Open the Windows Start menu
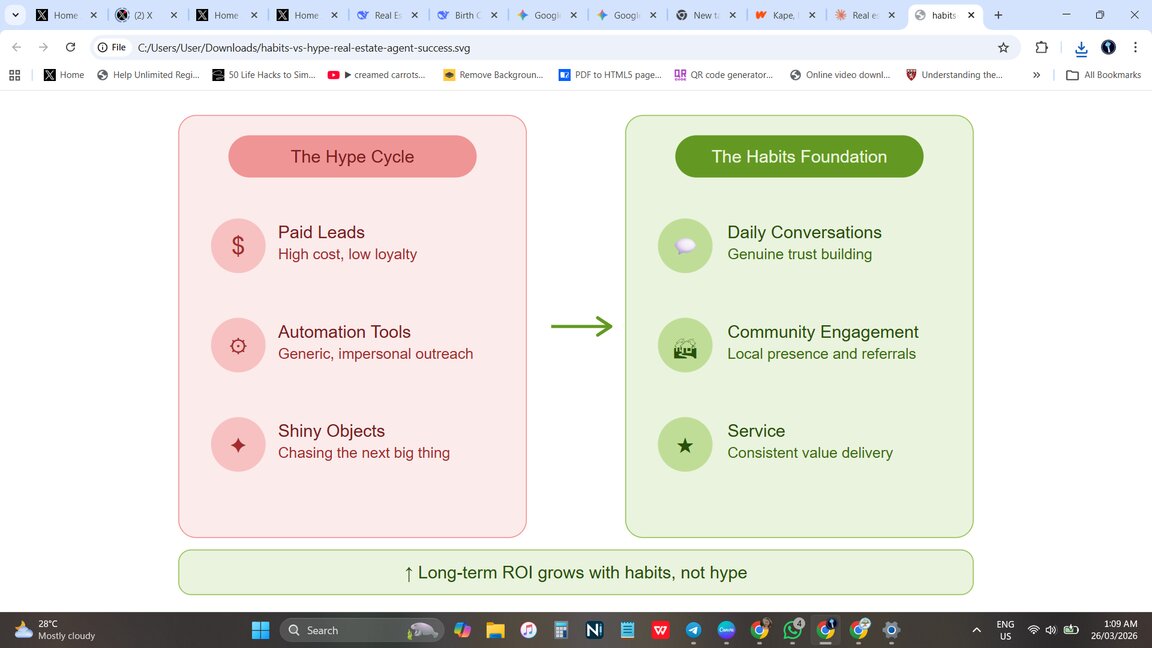1152x648 pixels. point(260,630)
